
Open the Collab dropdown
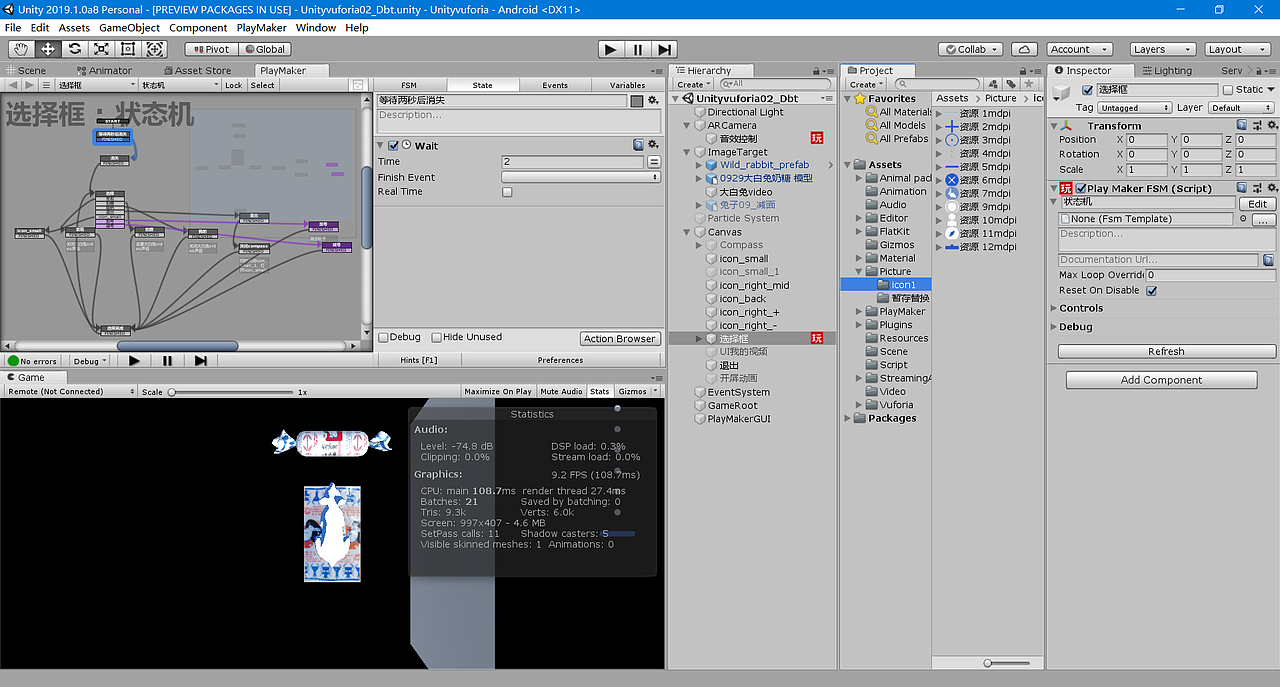click(971, 49)
